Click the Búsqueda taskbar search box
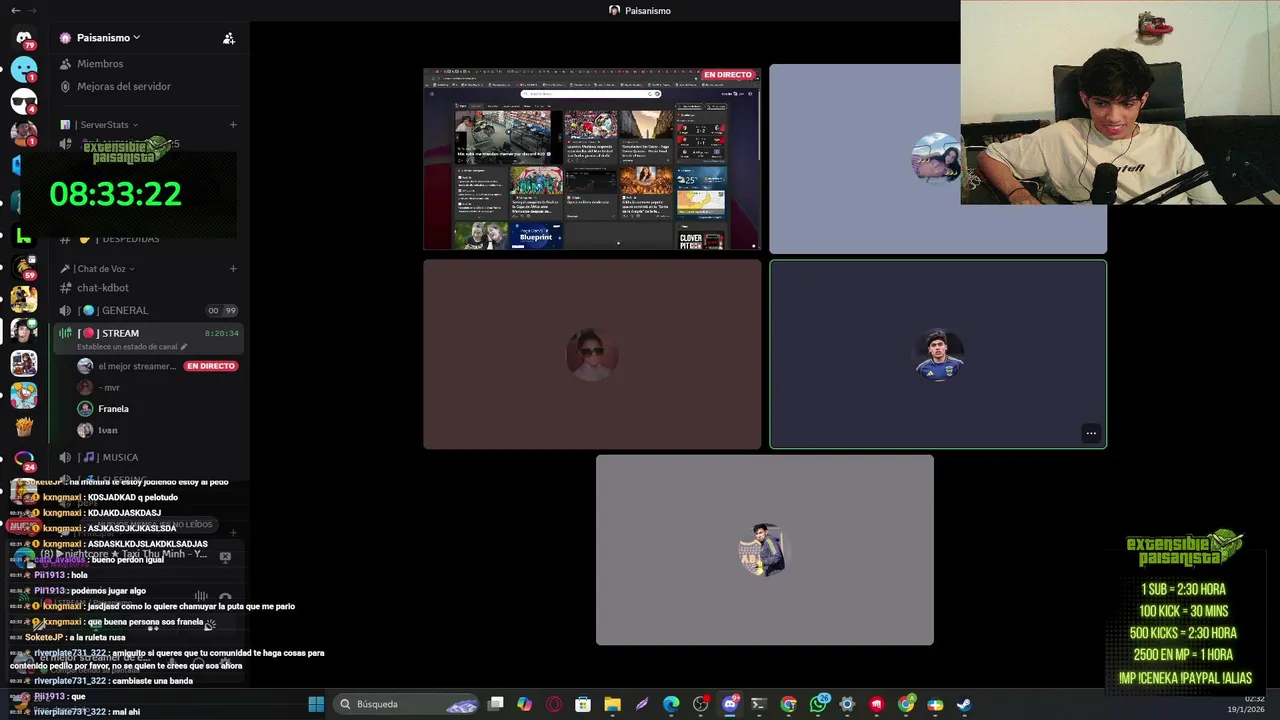This screenshot has width=1280, height=720. [x=406, y=704]
